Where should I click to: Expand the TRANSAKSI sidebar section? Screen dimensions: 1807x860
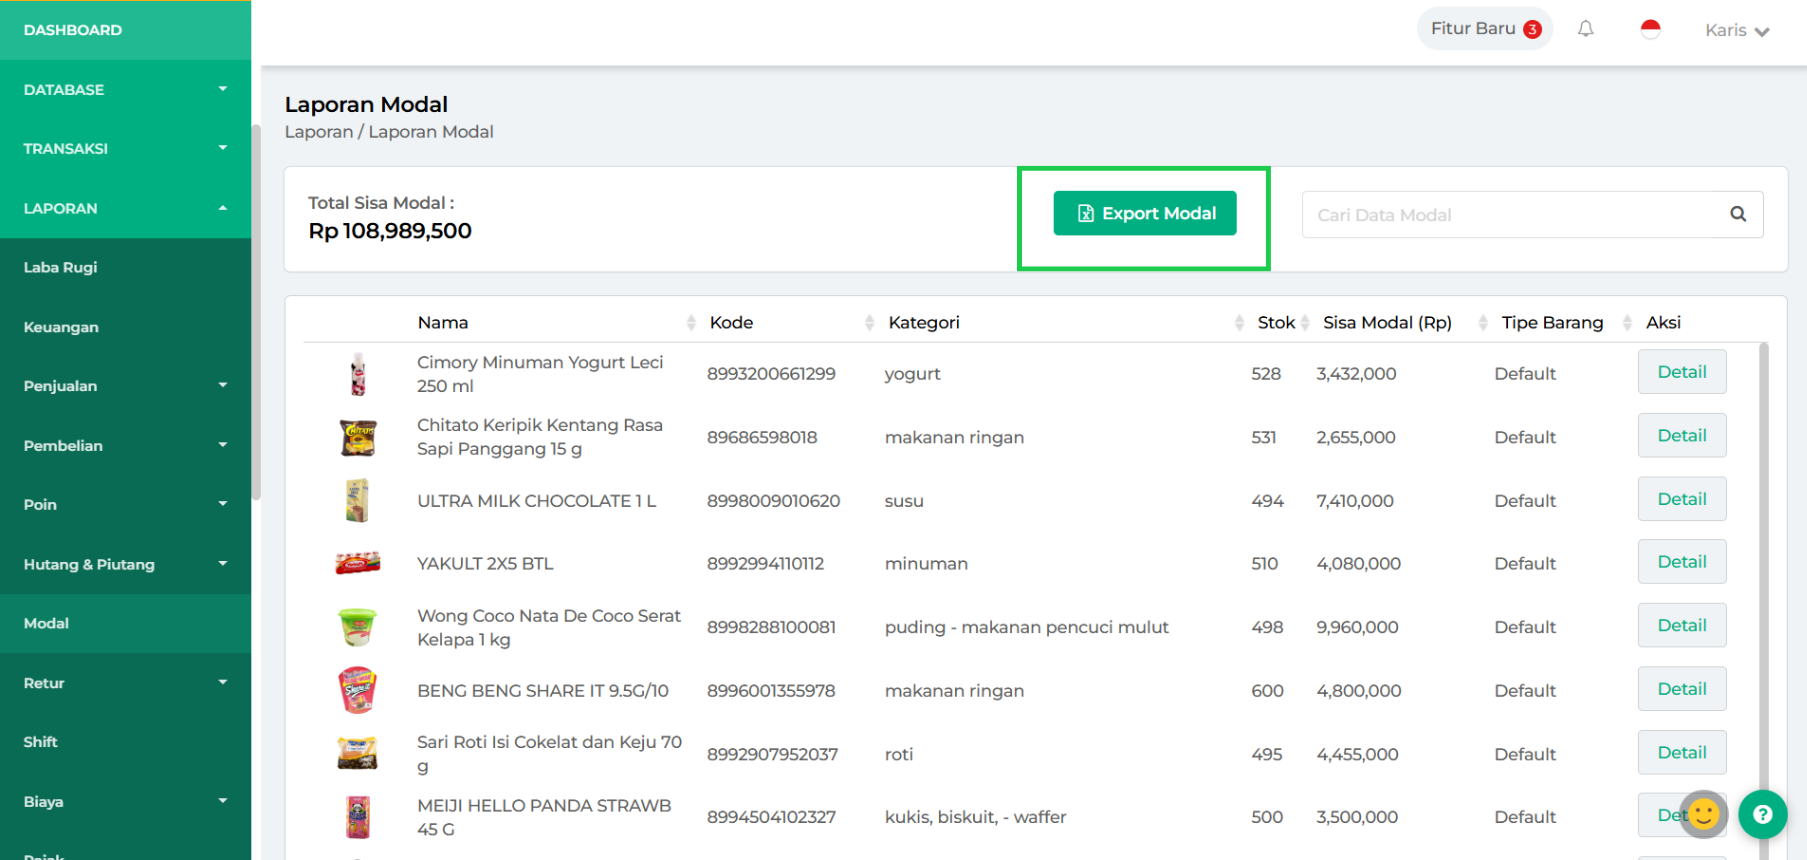pos(125,149)
